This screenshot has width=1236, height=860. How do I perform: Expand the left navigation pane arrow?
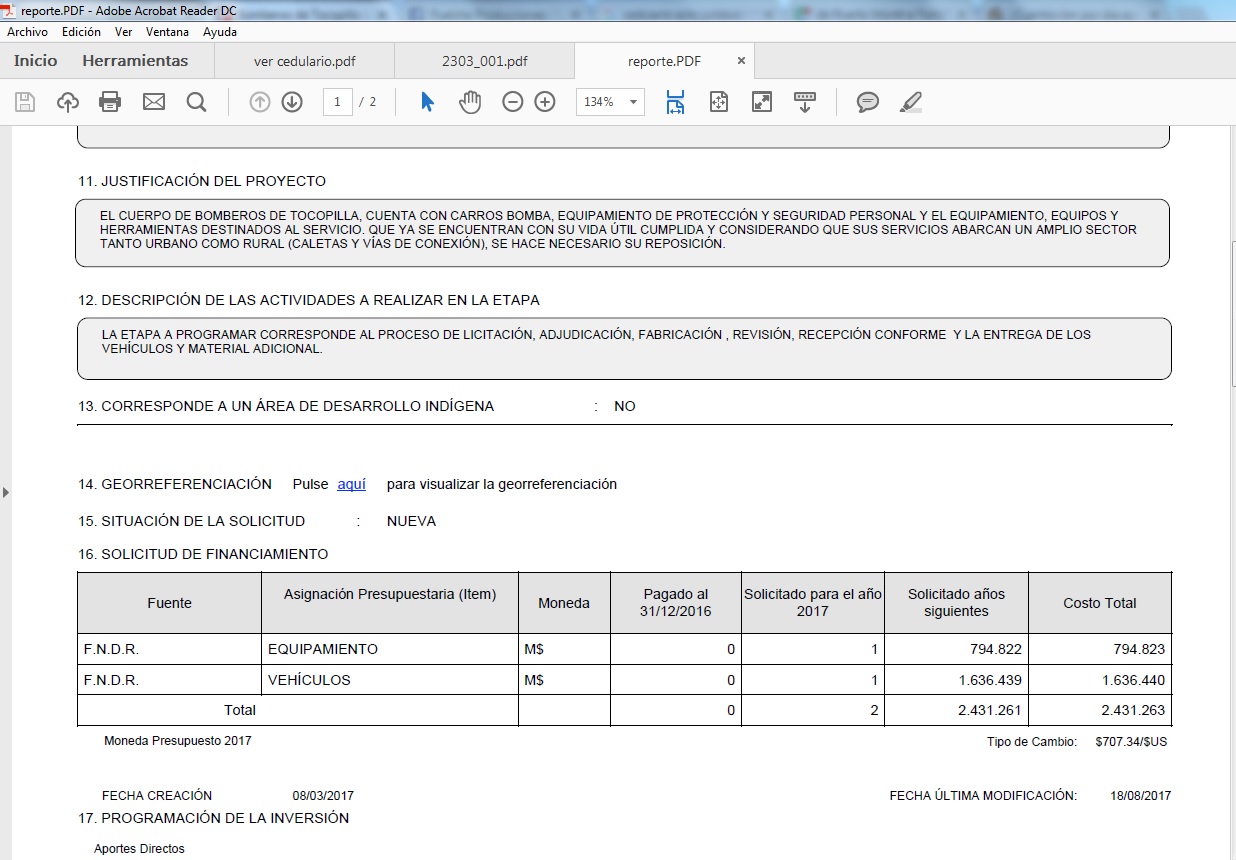(x=5, y=492)
